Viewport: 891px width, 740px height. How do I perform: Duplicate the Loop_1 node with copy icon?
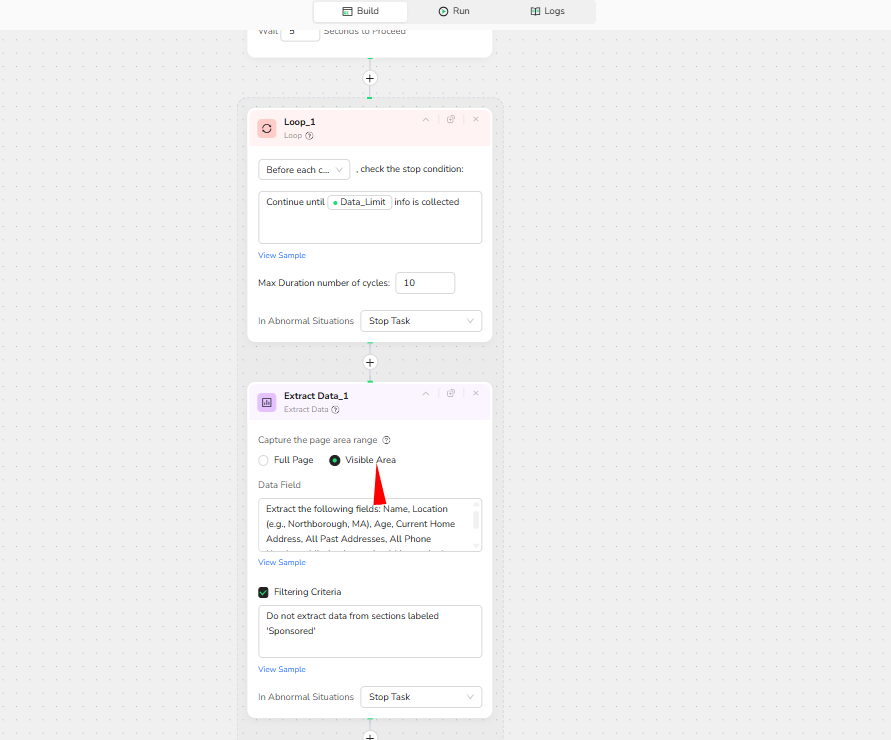pyautogui.click(x=451, y=119)
